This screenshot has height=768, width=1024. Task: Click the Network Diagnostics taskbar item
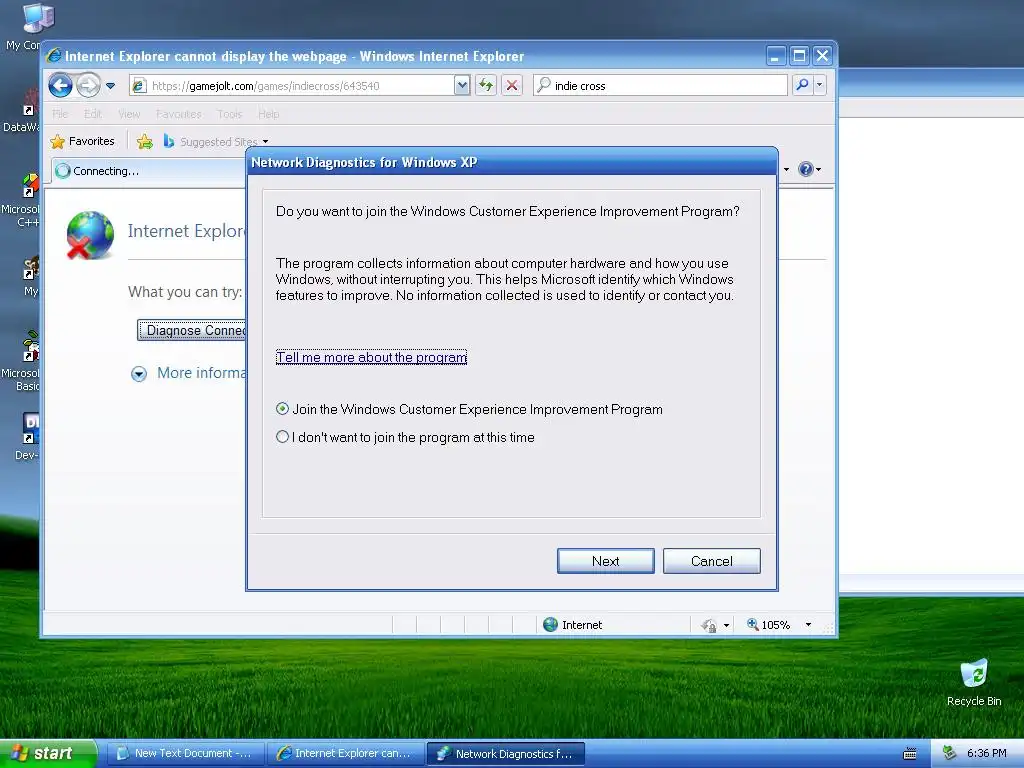click(x=505, y=753)
